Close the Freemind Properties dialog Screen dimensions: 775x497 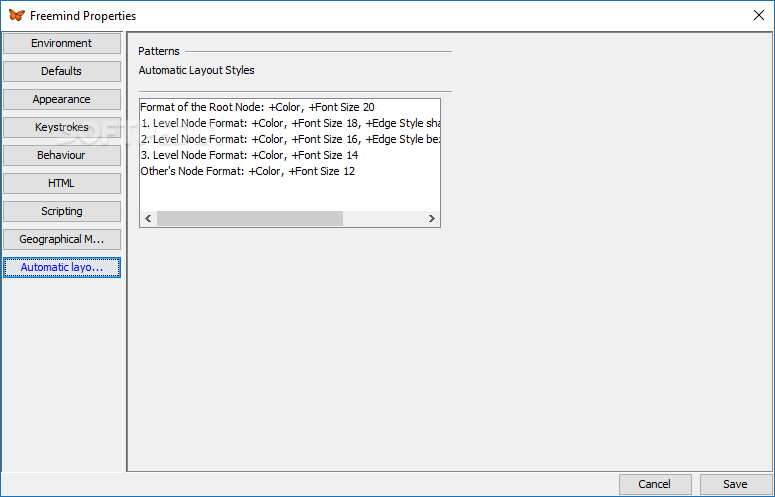(759, 15)
